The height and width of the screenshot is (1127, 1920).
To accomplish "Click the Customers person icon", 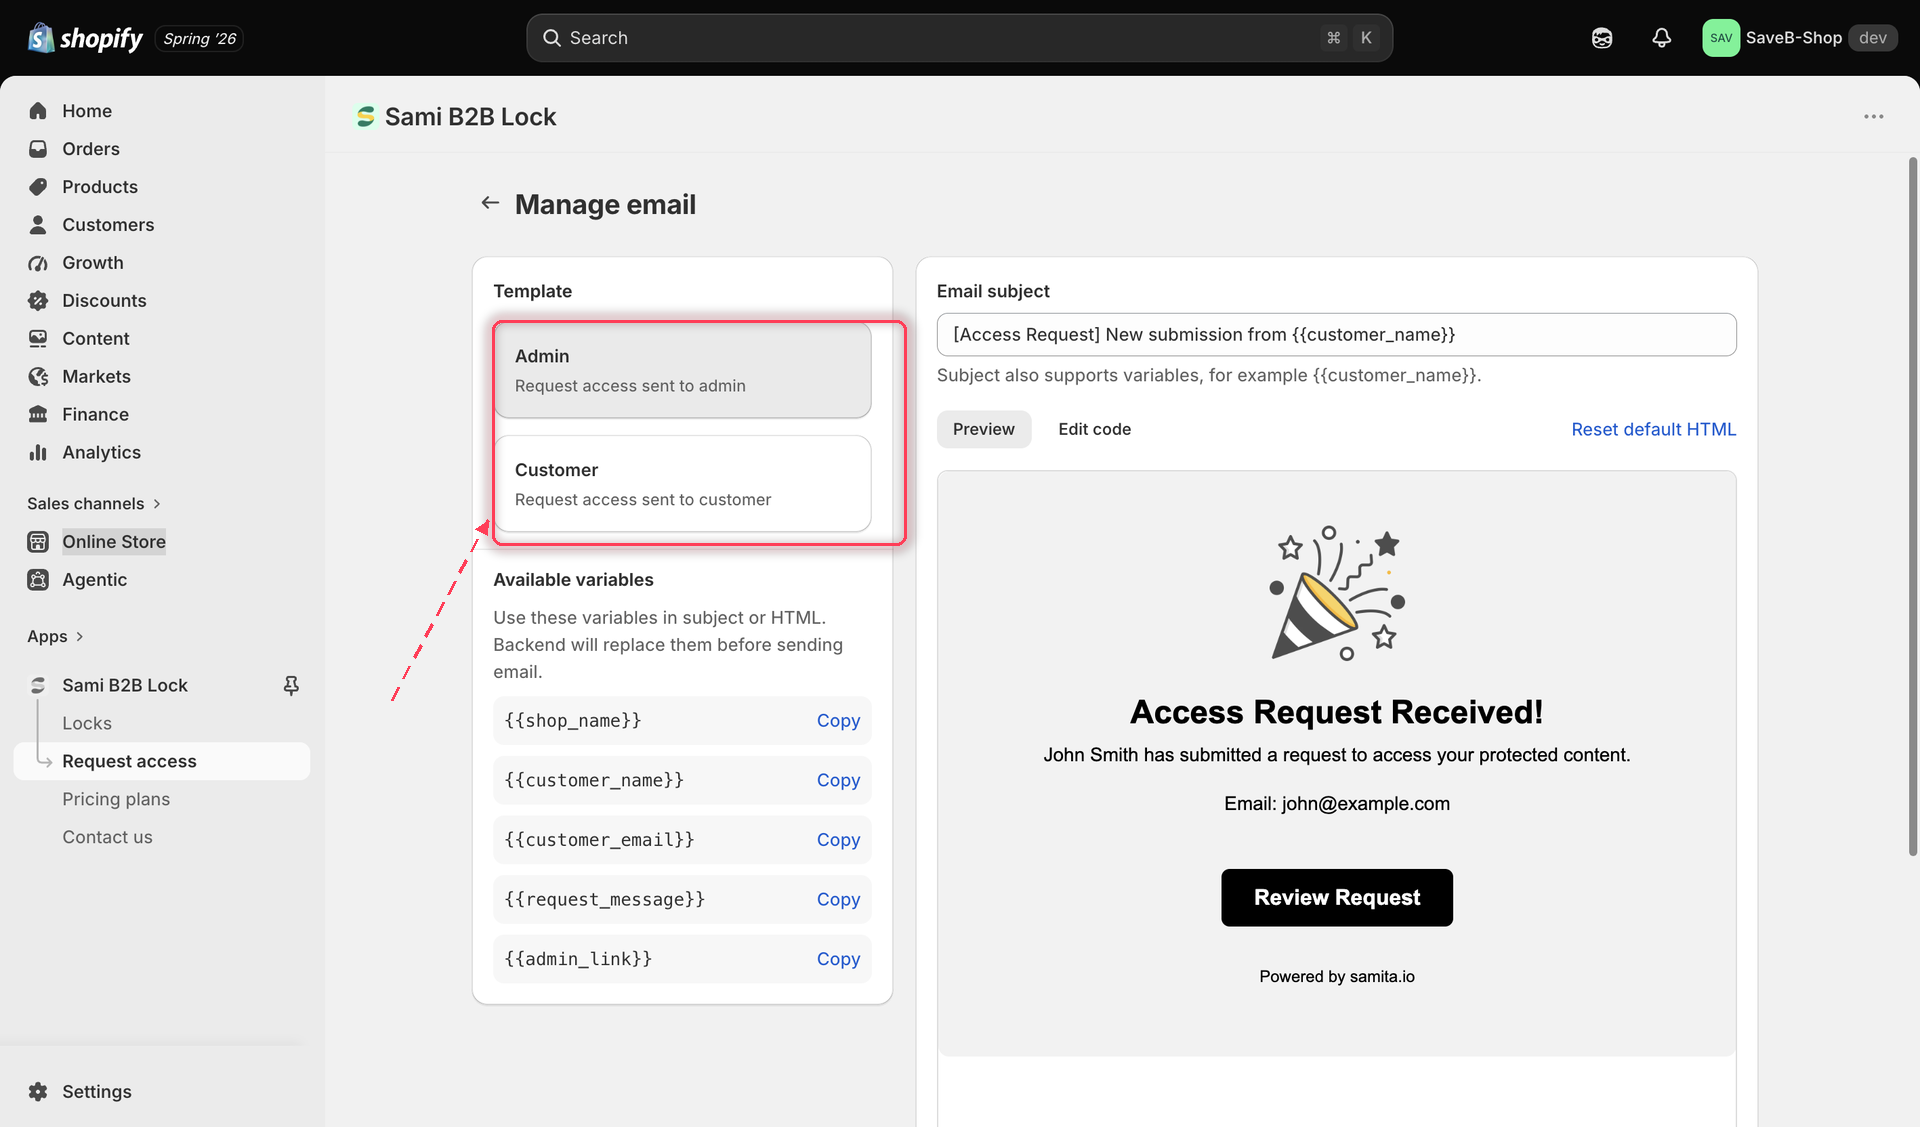I will 38,225.
